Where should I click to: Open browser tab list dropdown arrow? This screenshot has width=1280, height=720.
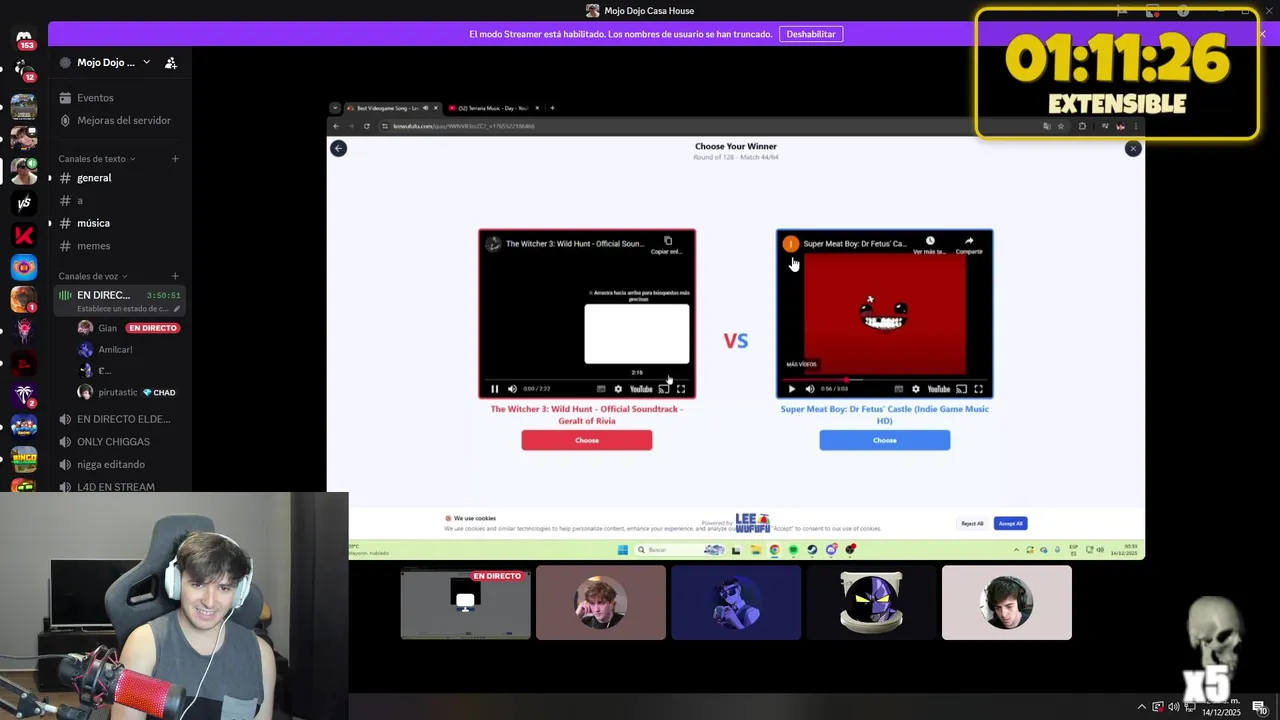coord(335,108)
